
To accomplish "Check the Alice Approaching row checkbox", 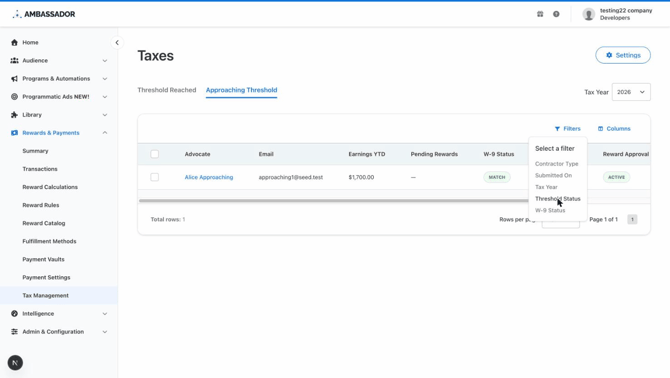I will pyautogui.click(x=155, y=177).
